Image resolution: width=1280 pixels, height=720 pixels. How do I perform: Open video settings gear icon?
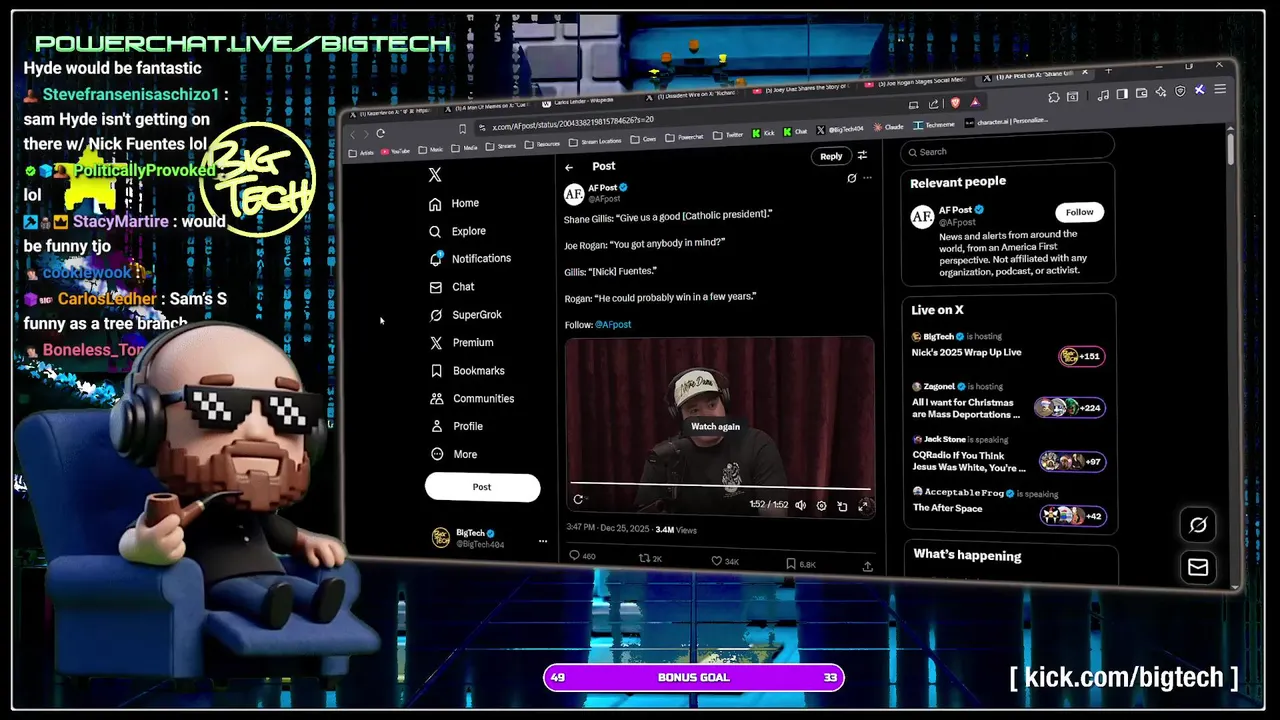click(x=821, y=506)
